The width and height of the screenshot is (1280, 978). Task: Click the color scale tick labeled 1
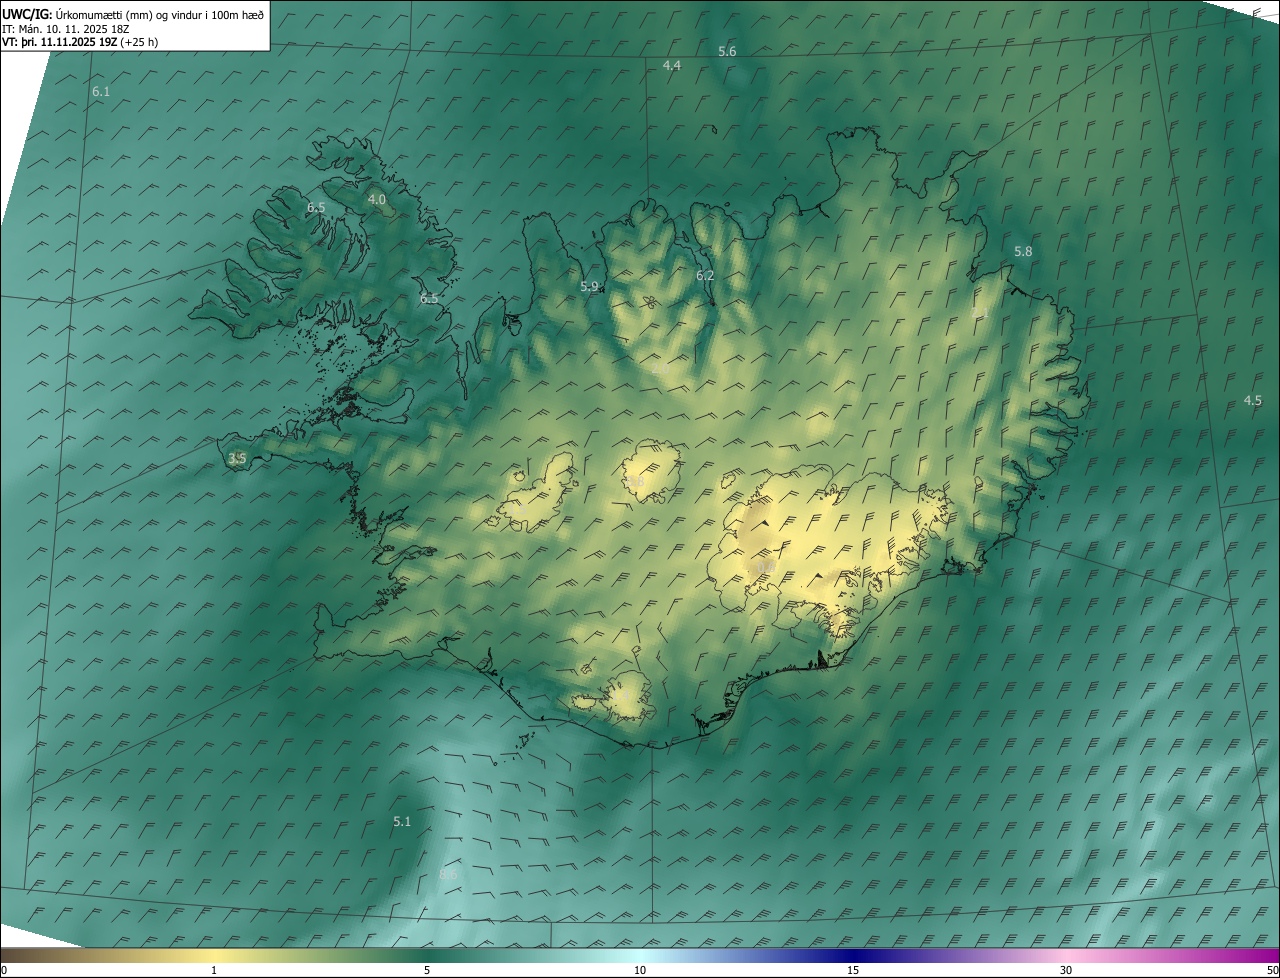pos(214,970)
